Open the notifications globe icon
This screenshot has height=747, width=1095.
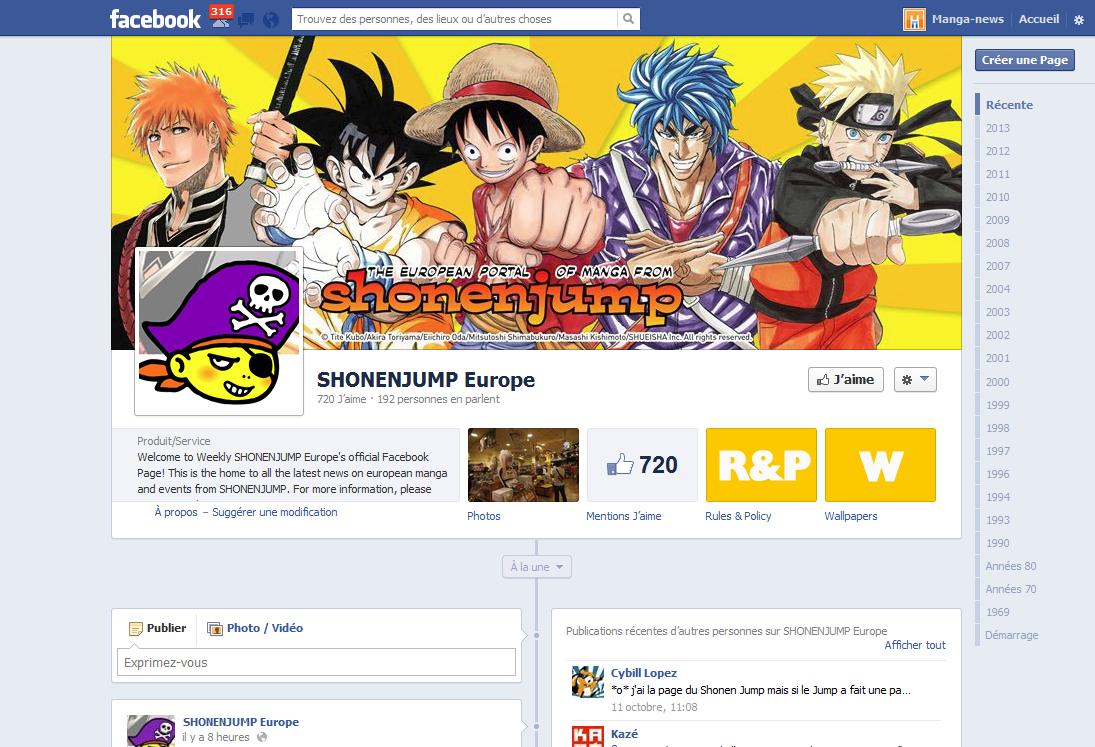[x=271, y=20]
